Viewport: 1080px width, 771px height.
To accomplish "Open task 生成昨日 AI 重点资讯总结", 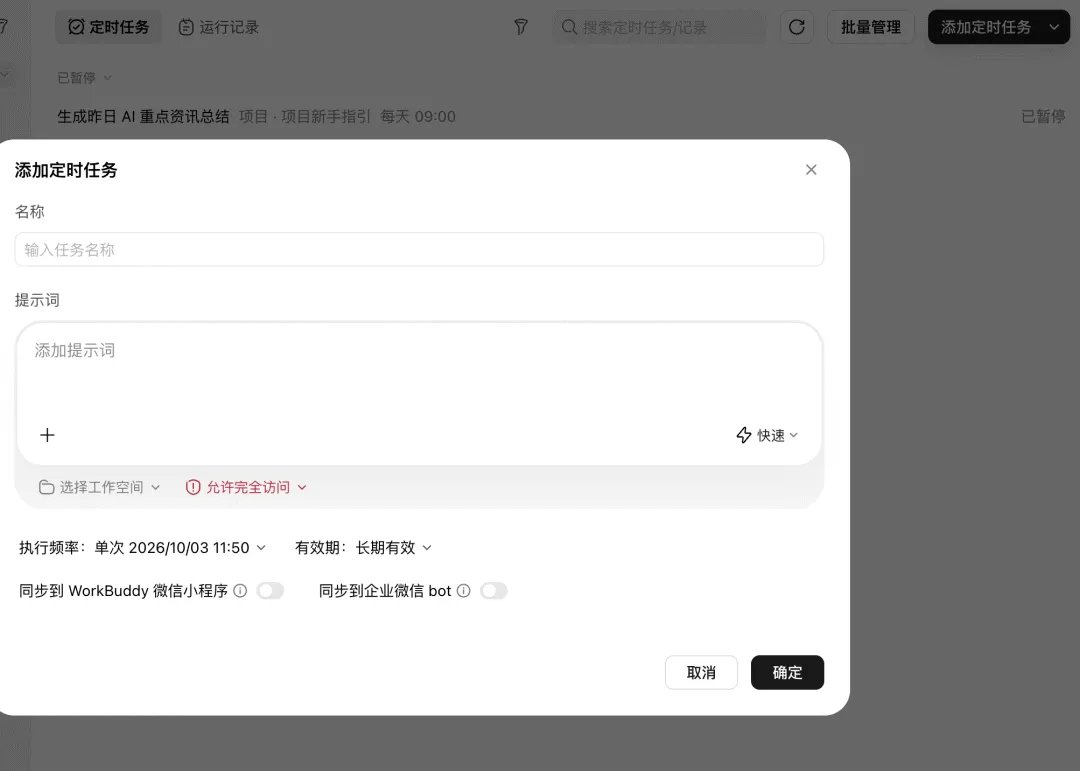I will (143, 116).
